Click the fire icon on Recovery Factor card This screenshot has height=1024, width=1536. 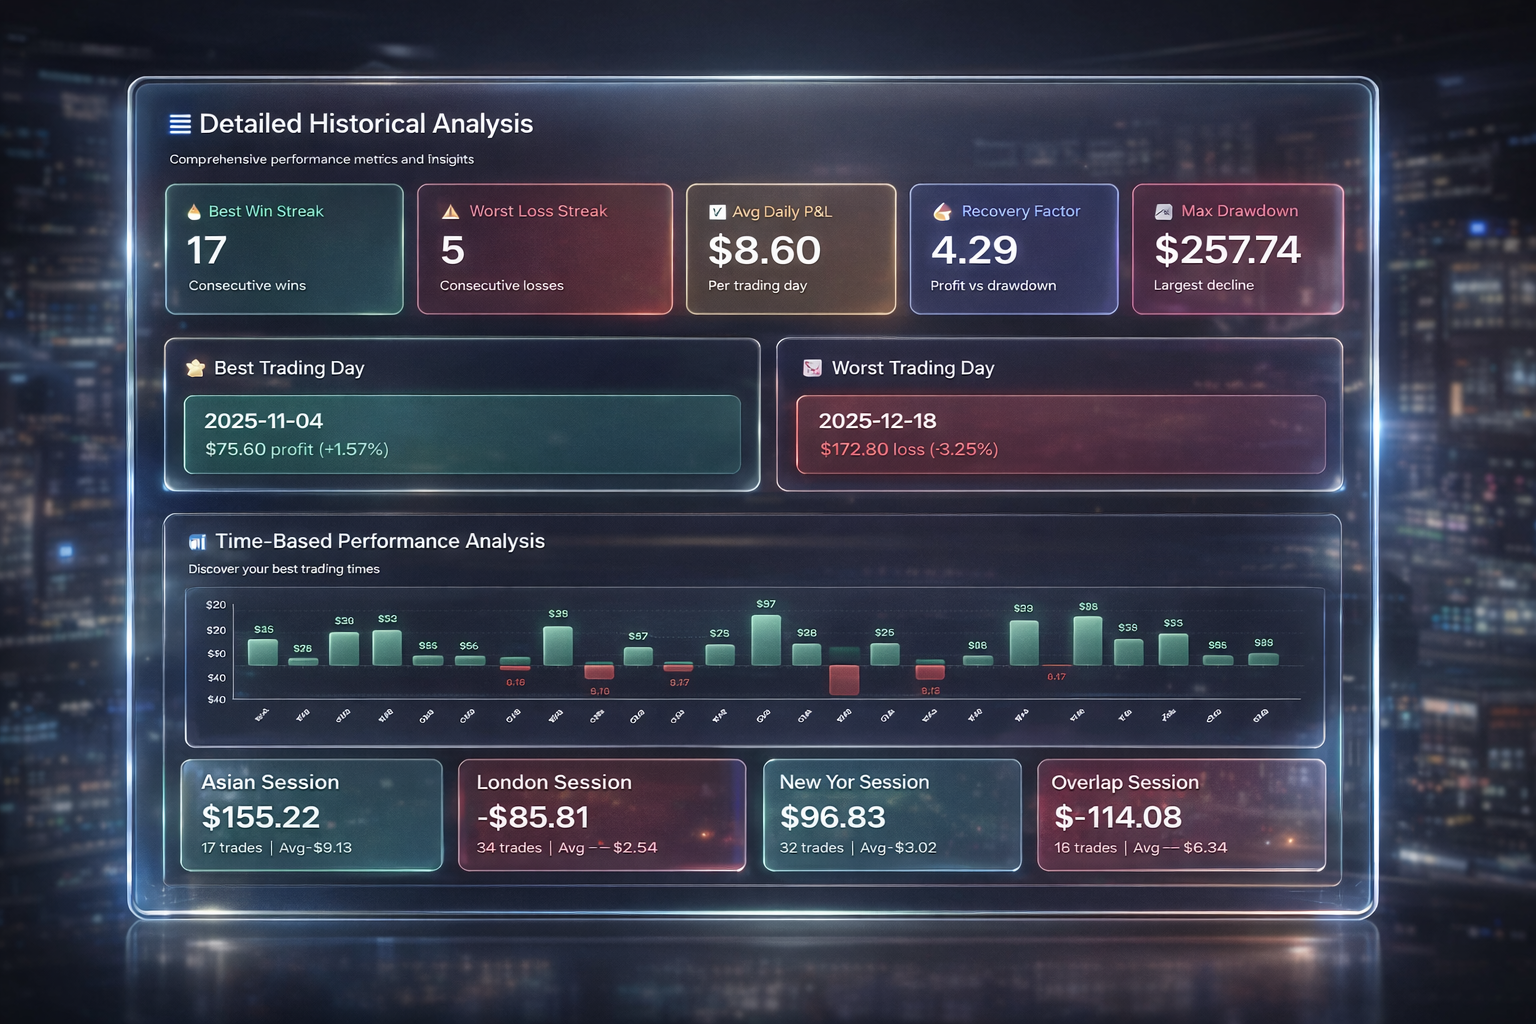941,211
